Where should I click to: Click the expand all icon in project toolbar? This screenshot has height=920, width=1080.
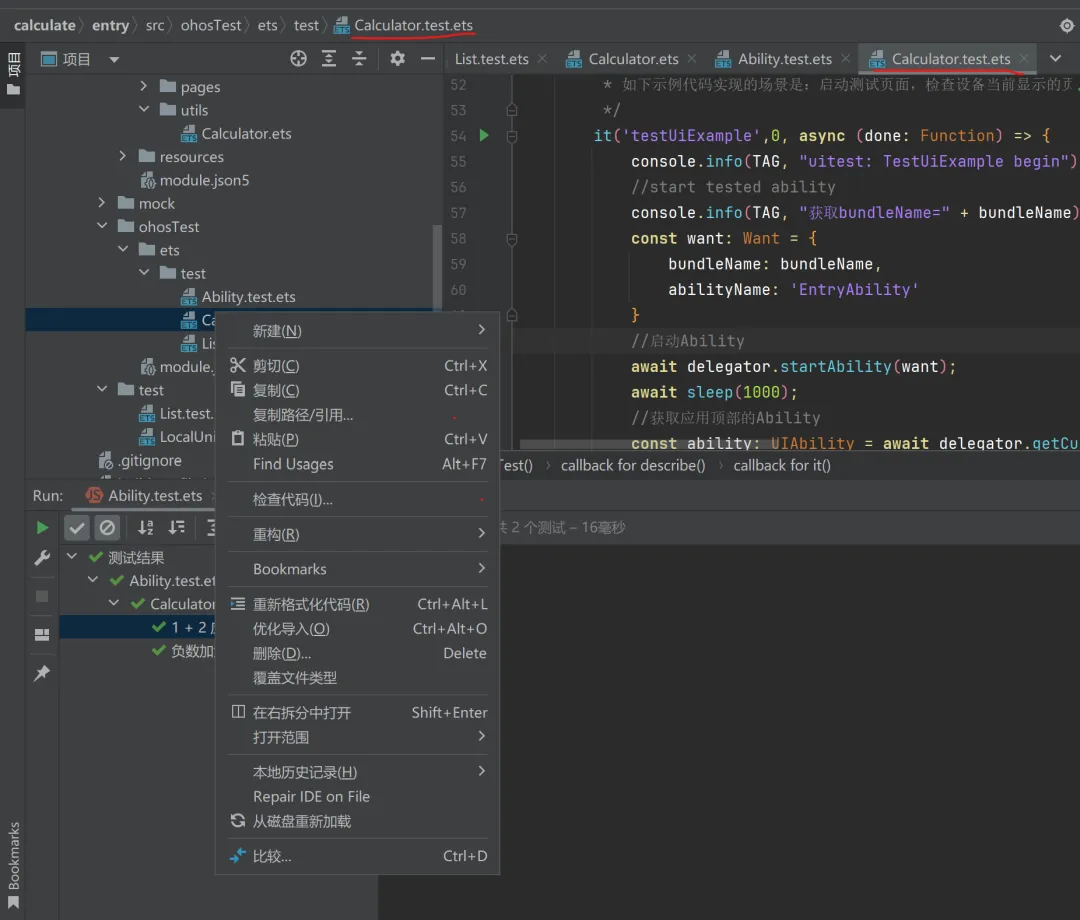(329, 59)
